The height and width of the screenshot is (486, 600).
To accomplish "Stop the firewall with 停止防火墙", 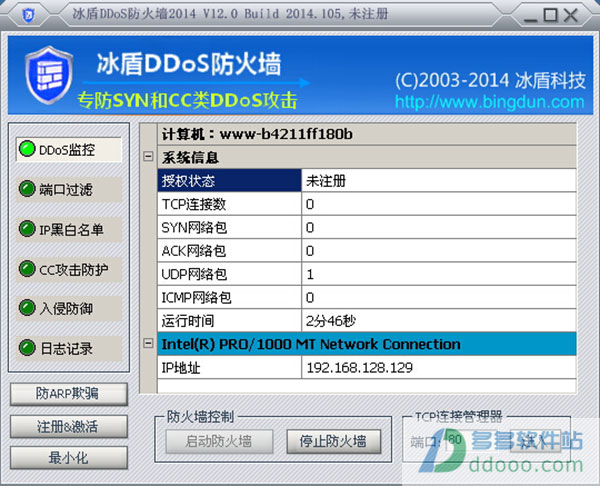I will (x=334, y=441).
